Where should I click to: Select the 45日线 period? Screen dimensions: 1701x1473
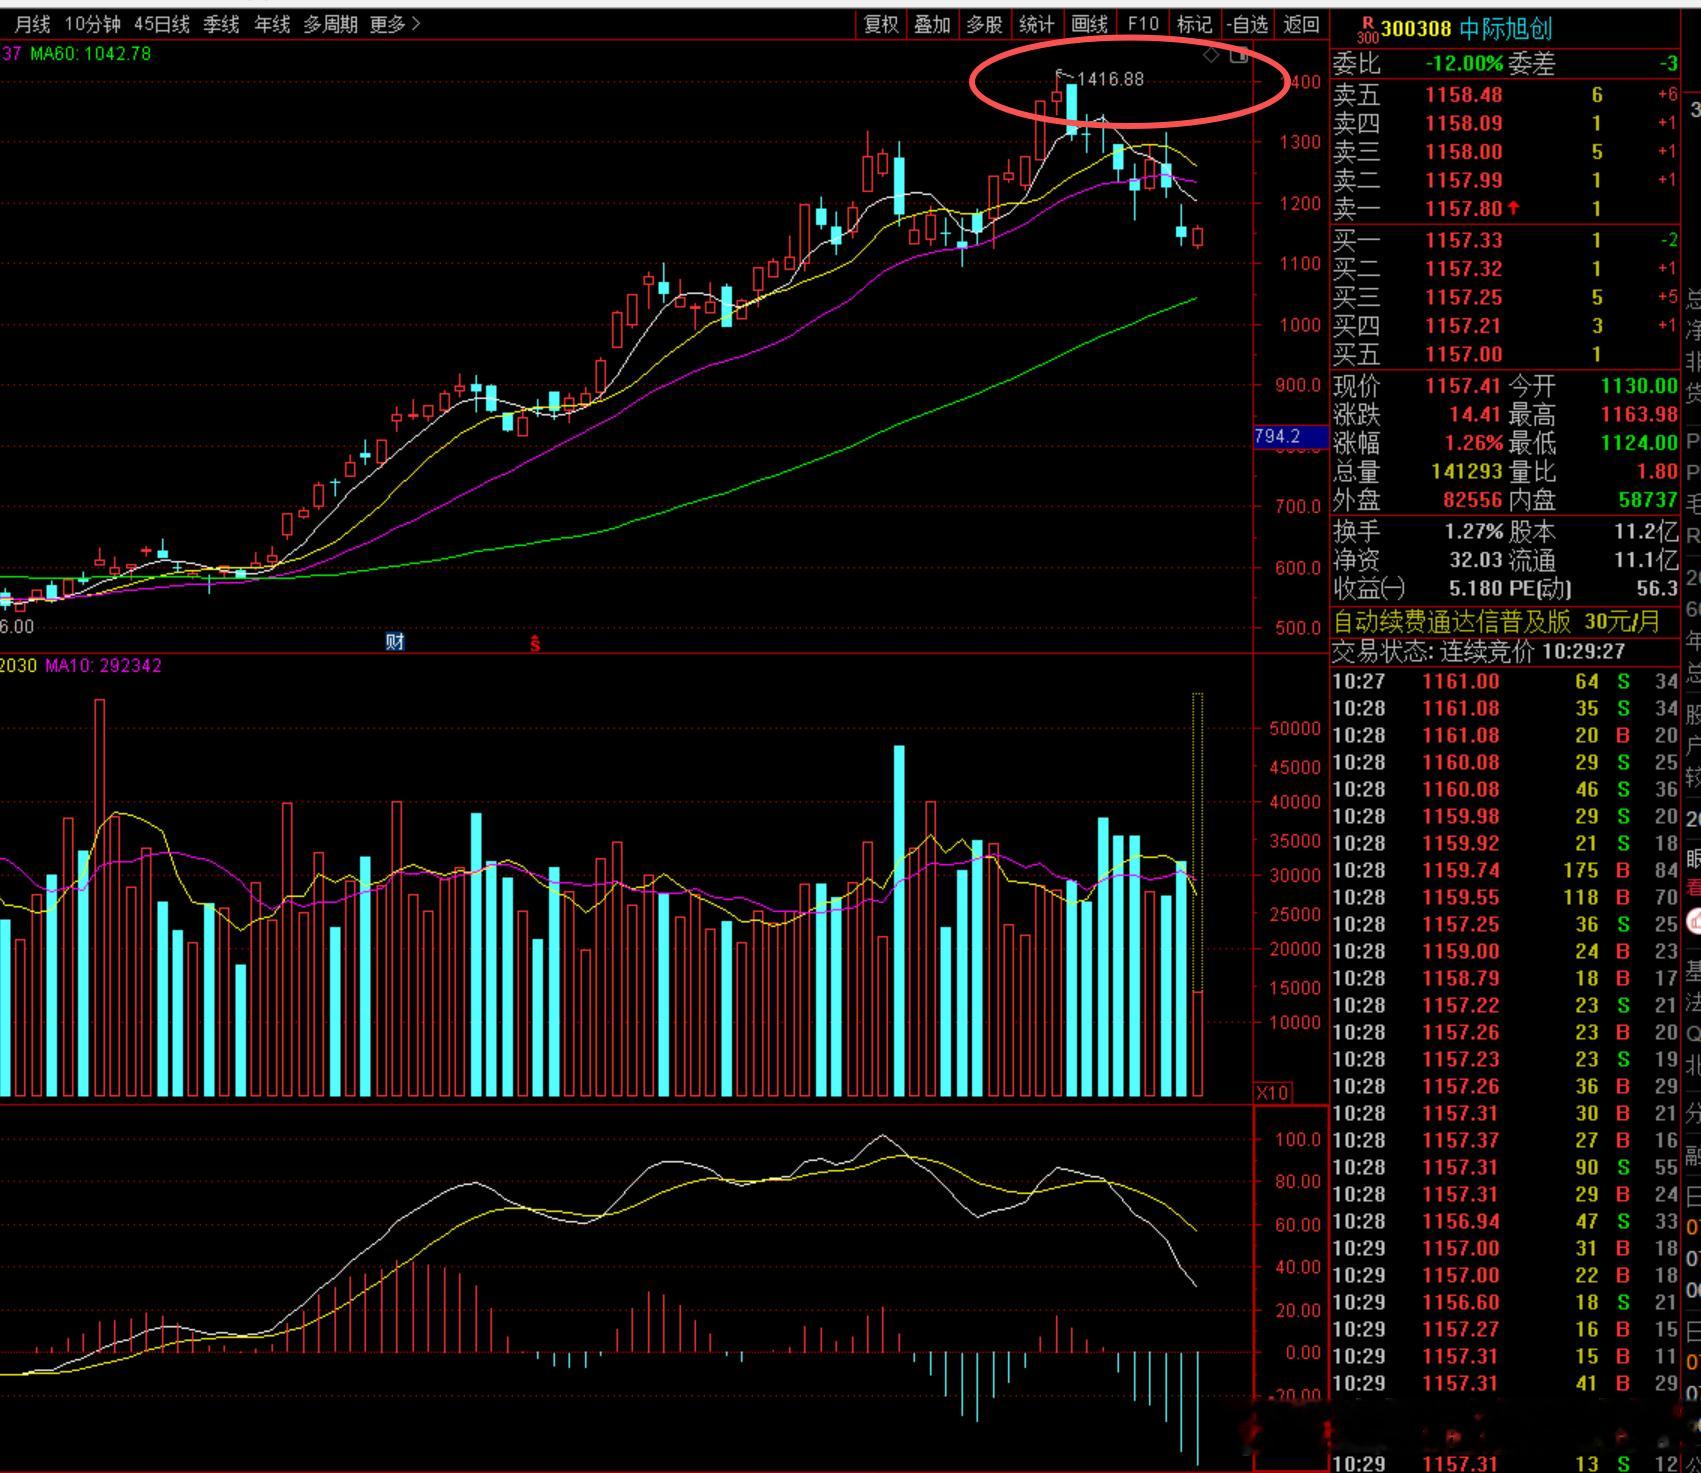click(162, 24)
